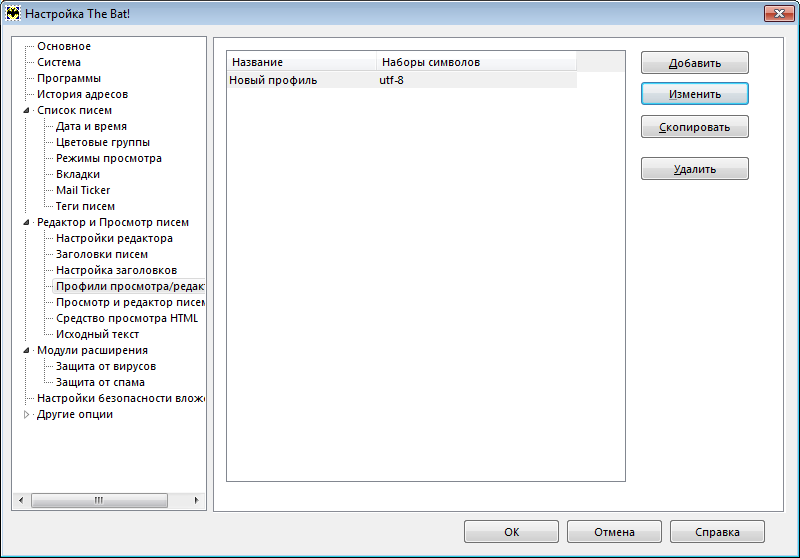800x558 pixels.
Task: Click The Bat! icon in title bar
Action: point(12,13)
